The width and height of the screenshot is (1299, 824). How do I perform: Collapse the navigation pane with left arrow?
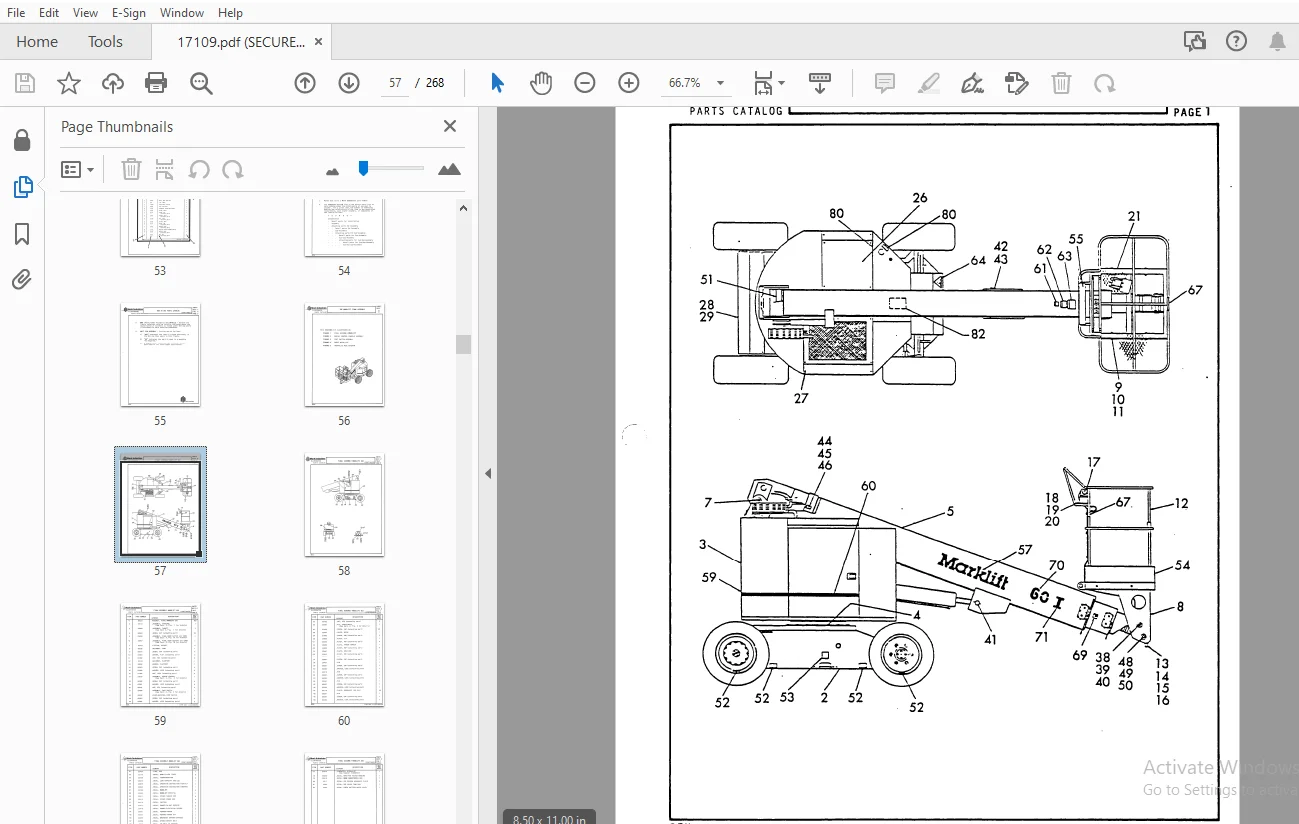coord(488,473)
